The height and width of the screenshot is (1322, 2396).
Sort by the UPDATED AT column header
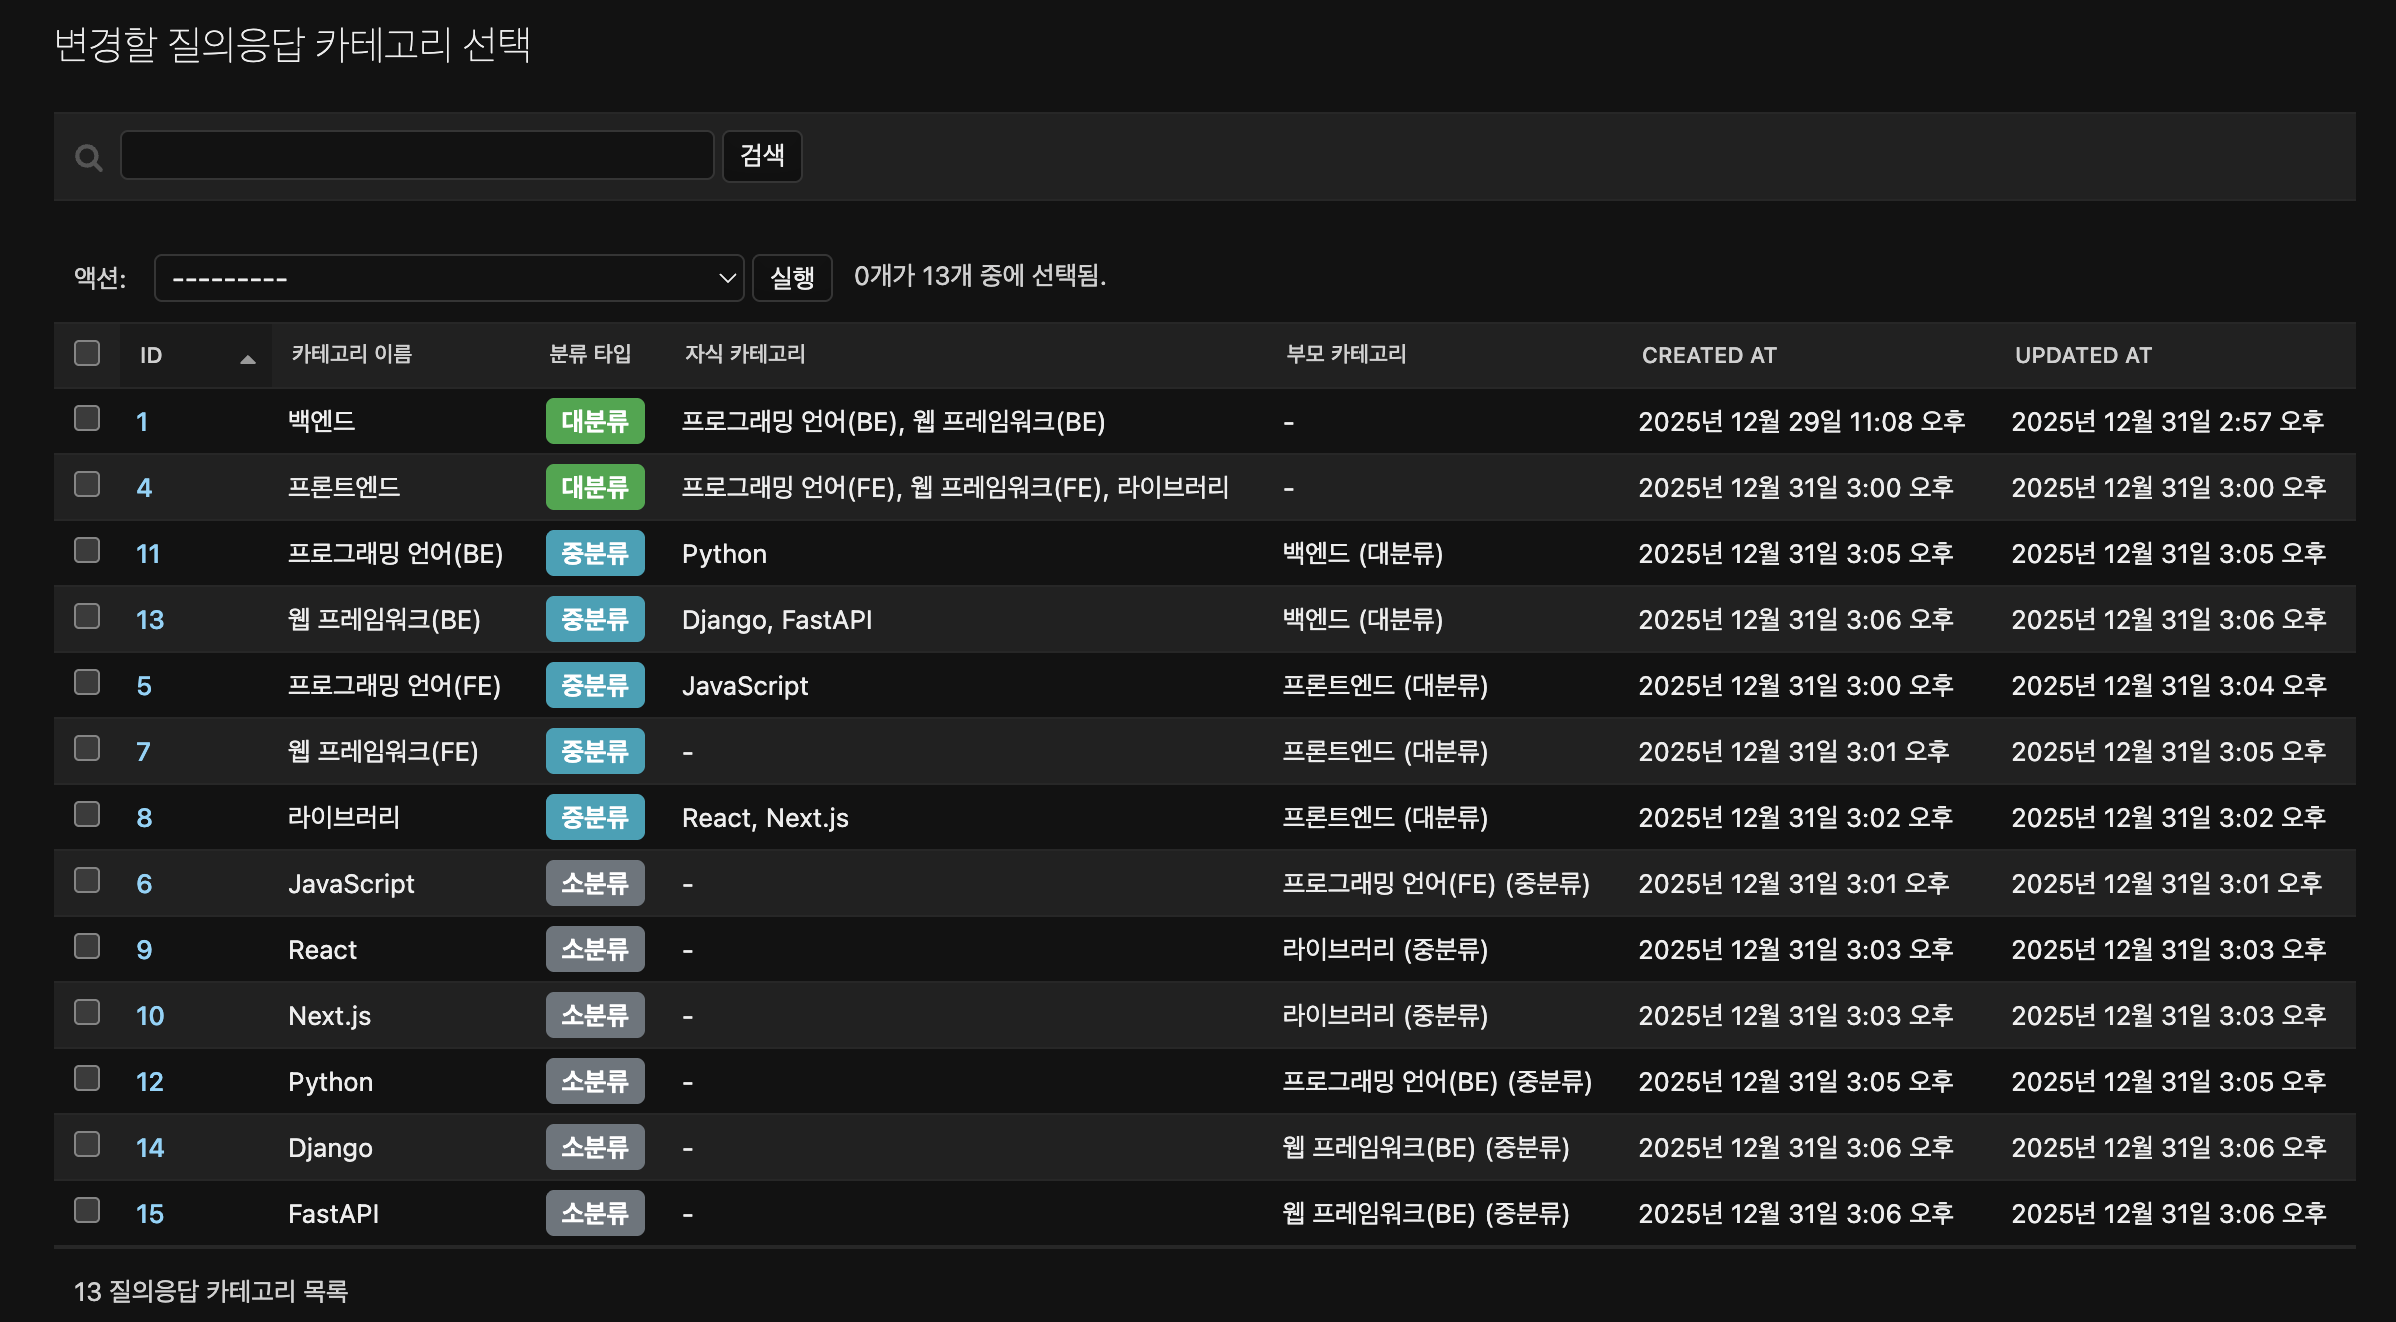[2082, 355]
